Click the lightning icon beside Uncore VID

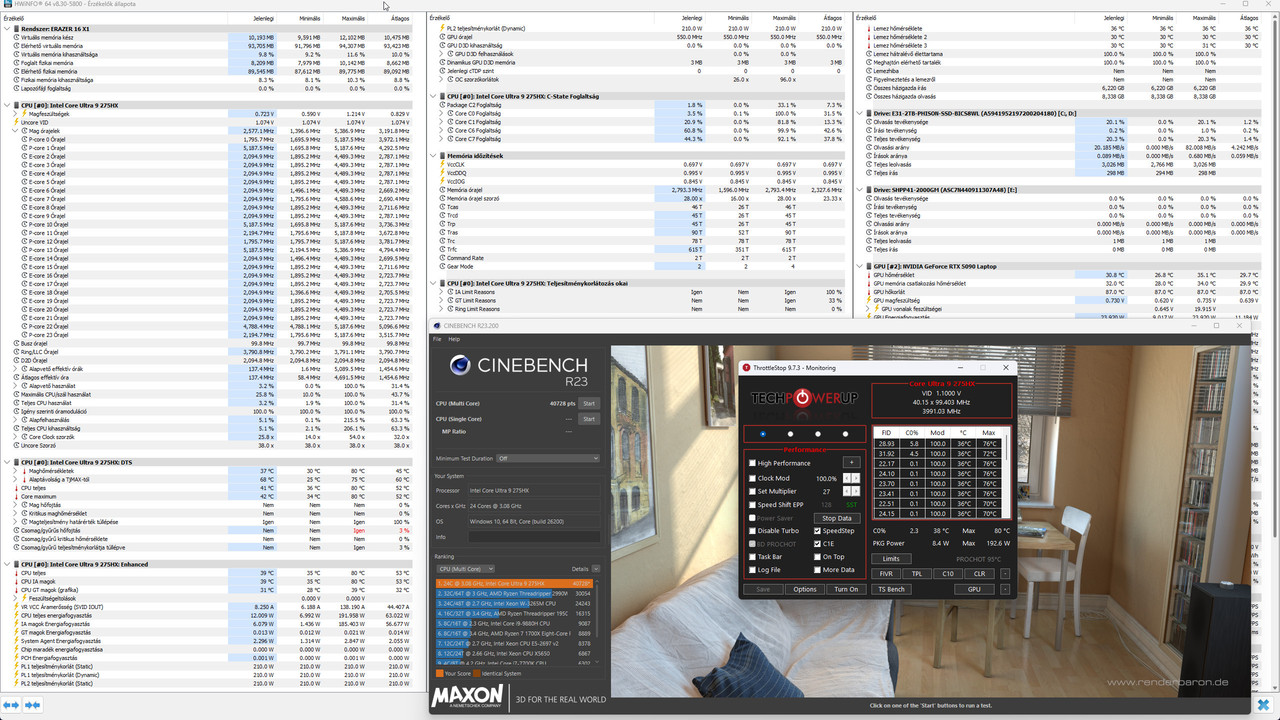point(17,122)
